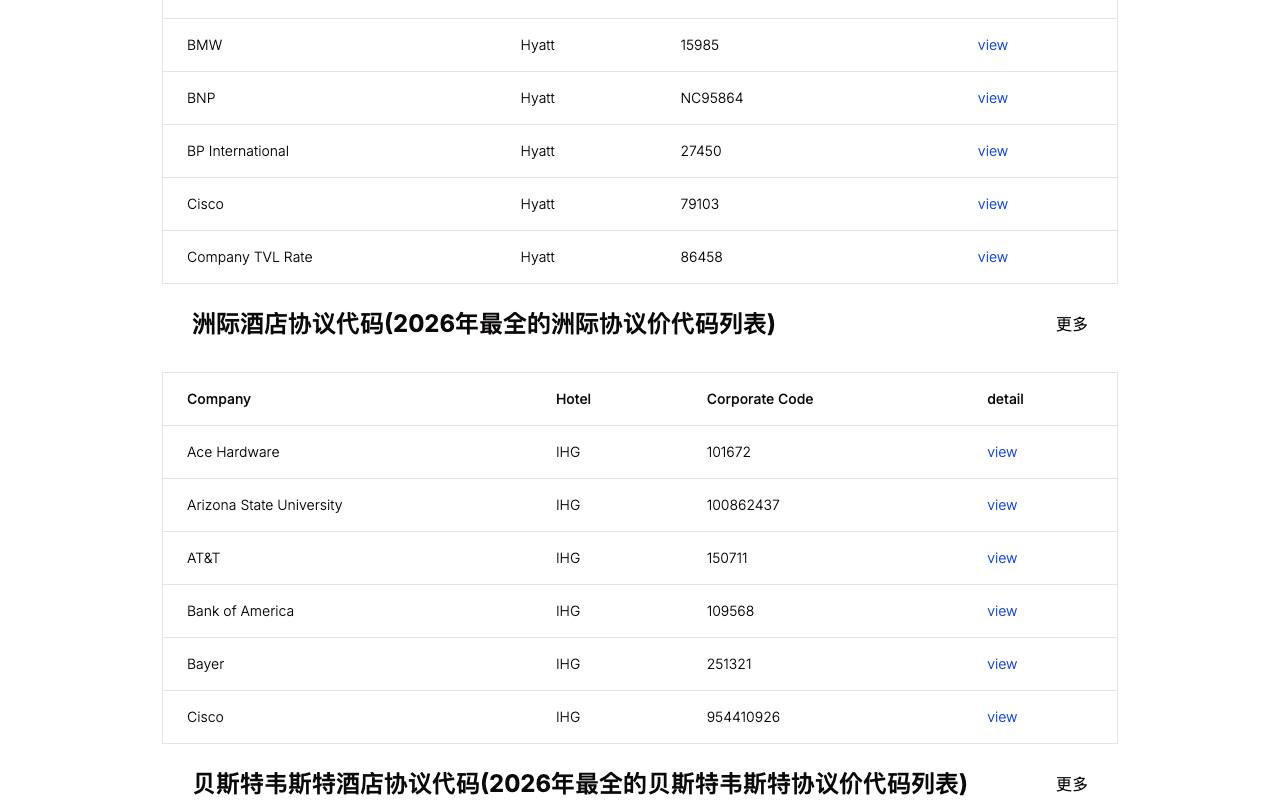The image size is (1280, 800).
Task: Open the view link for BNP
Action: tap(992, 98)
